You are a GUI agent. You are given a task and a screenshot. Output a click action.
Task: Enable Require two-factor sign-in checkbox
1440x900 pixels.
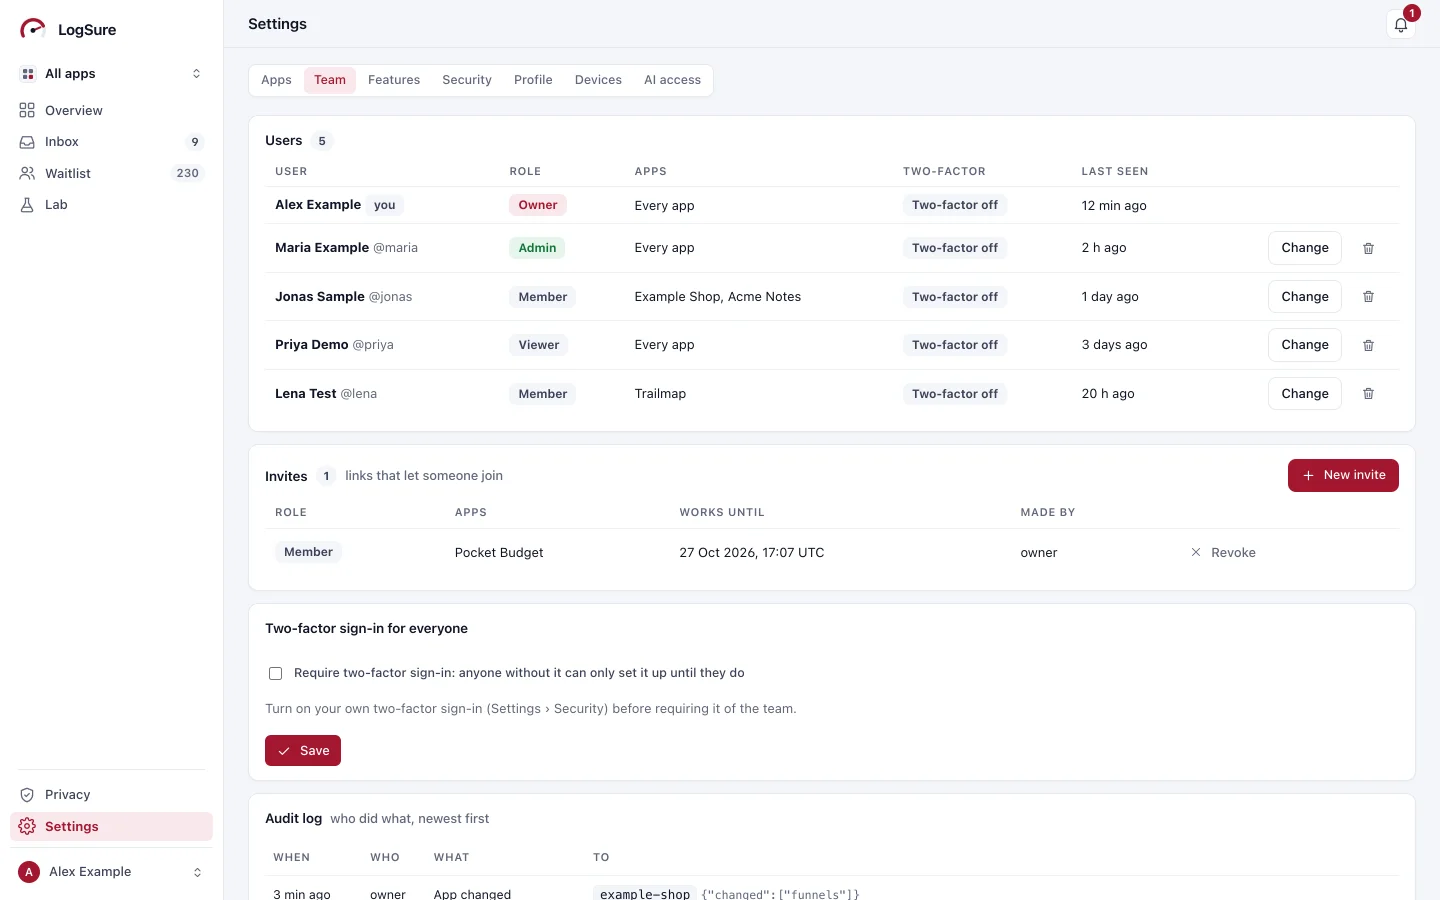(275, 673)
